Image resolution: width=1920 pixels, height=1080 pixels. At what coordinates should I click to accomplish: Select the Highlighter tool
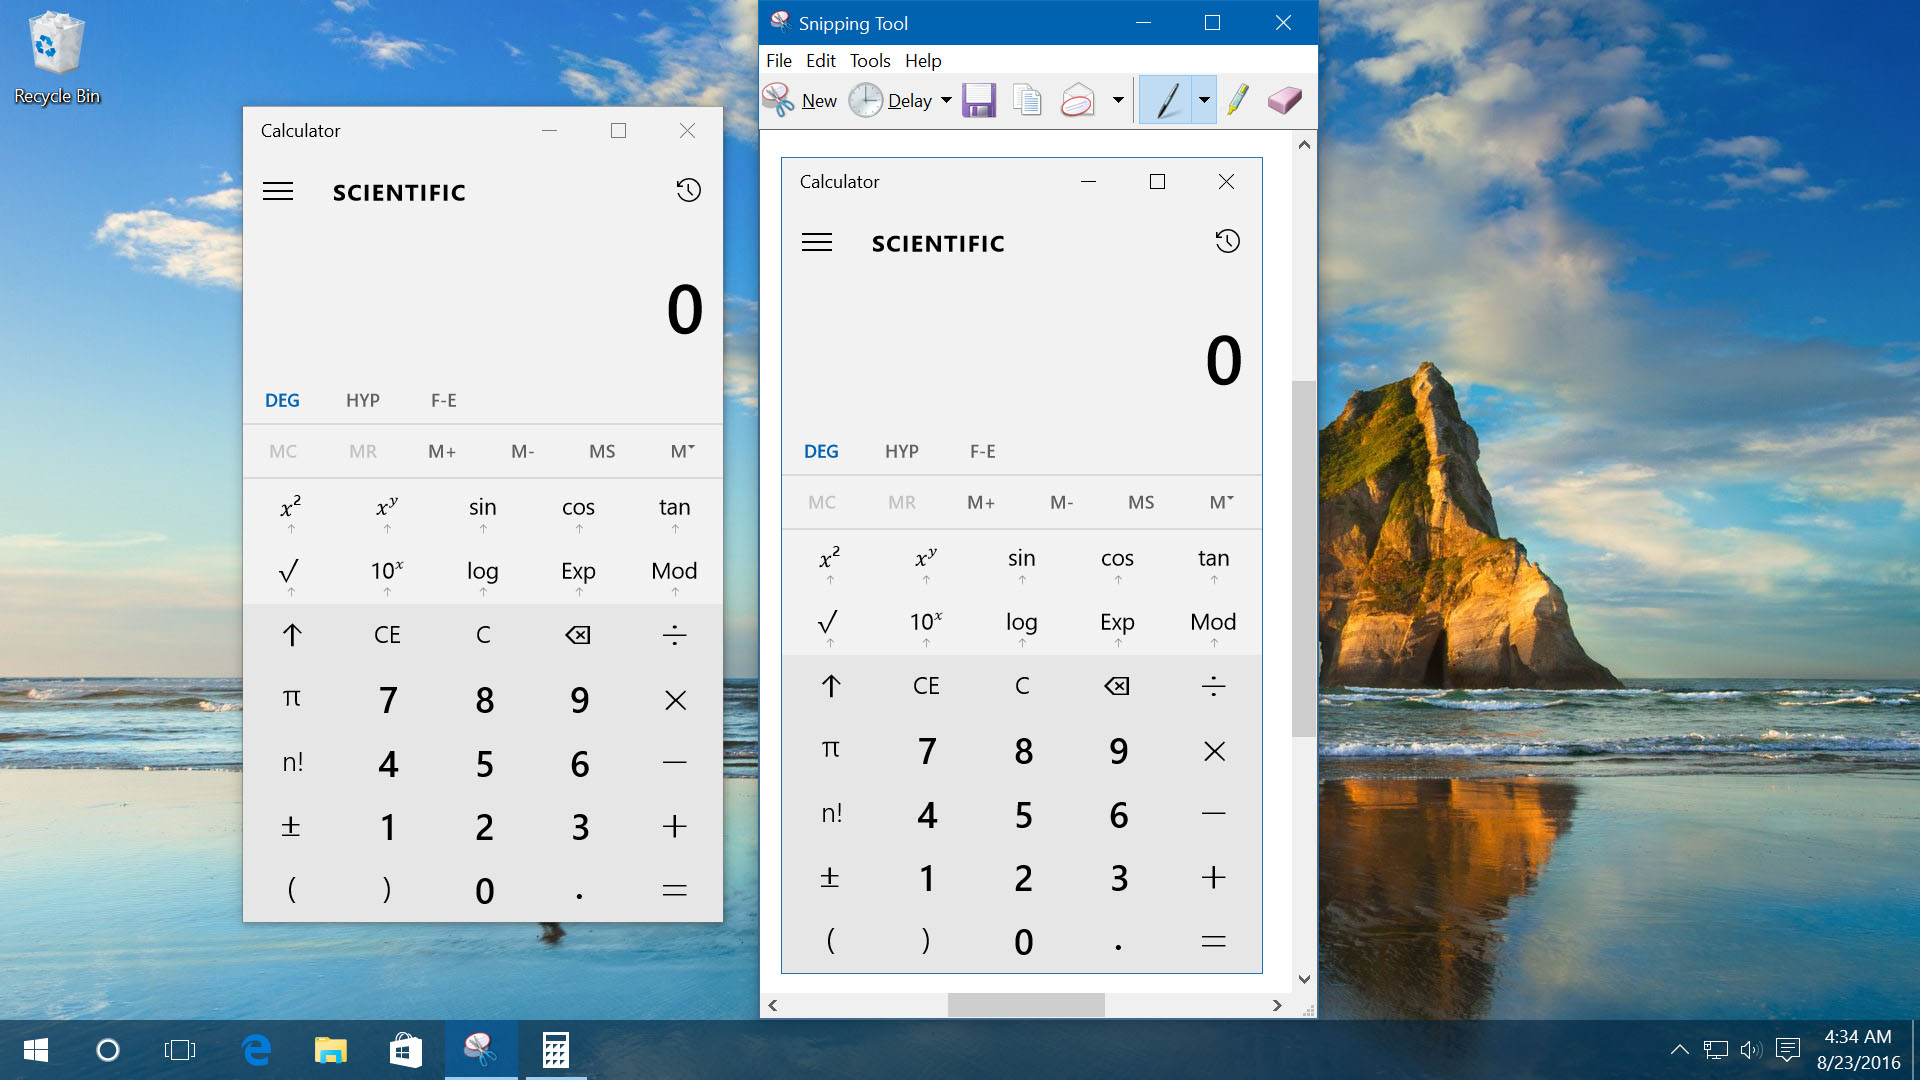[x=1238, y=100]
